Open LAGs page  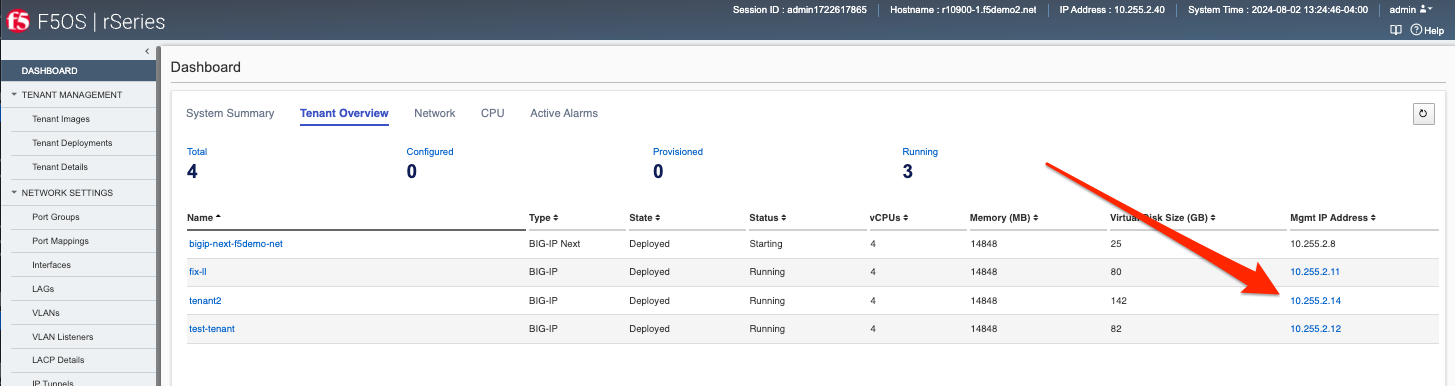tap(43, 288)
